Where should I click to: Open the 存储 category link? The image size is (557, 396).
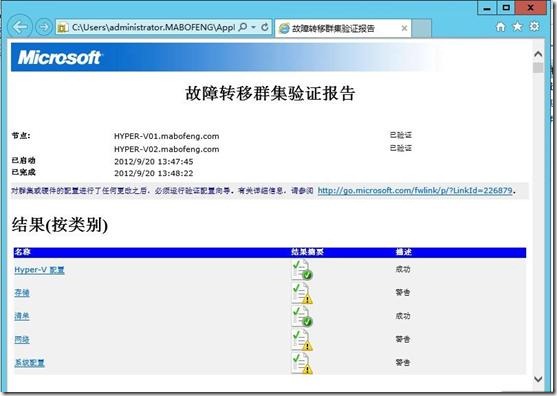22,293
